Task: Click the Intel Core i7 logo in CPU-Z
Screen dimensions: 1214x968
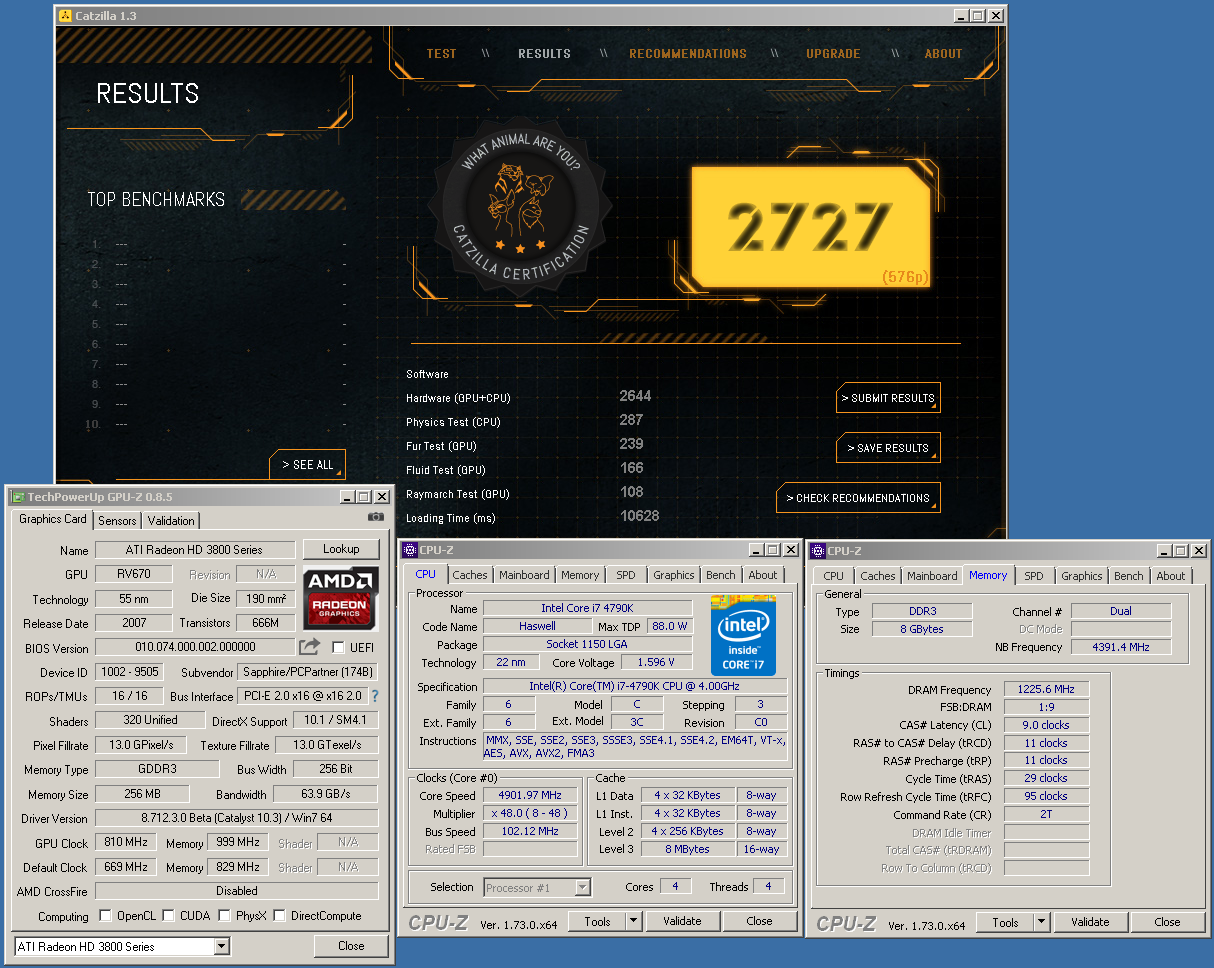Action: click(743, 635)
